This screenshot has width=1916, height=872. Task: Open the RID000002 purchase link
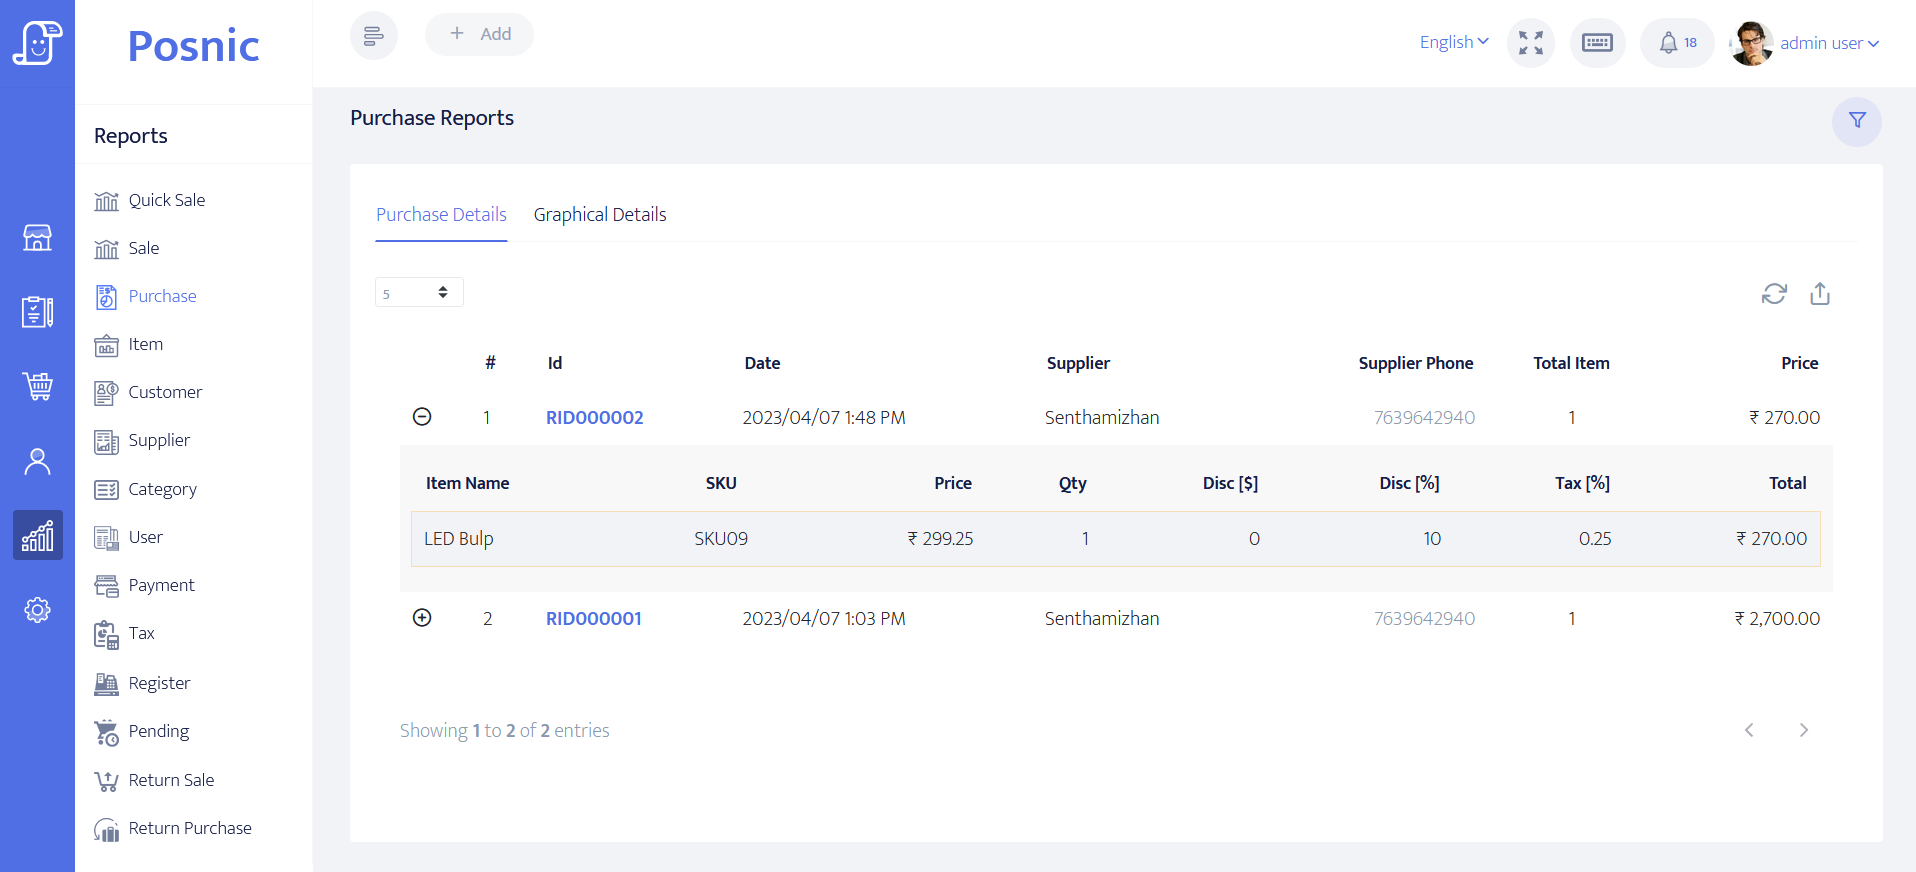pos(594,418)
